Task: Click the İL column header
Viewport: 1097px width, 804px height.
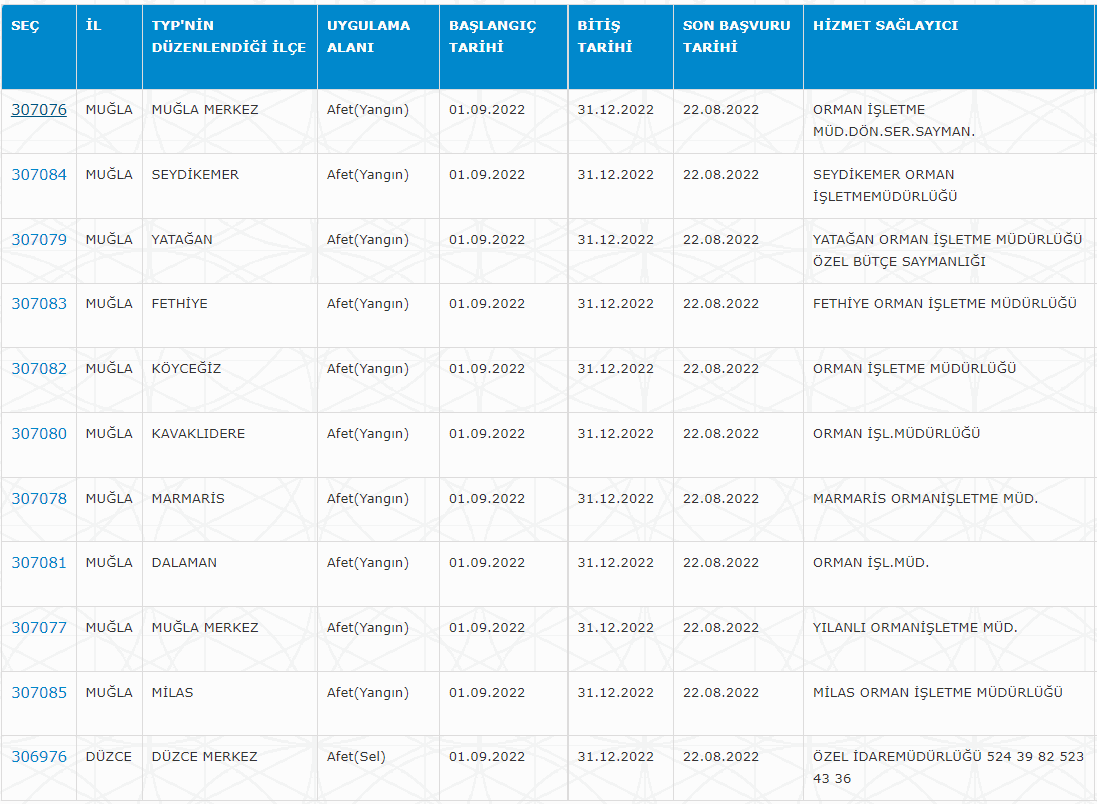Action: 93,26
